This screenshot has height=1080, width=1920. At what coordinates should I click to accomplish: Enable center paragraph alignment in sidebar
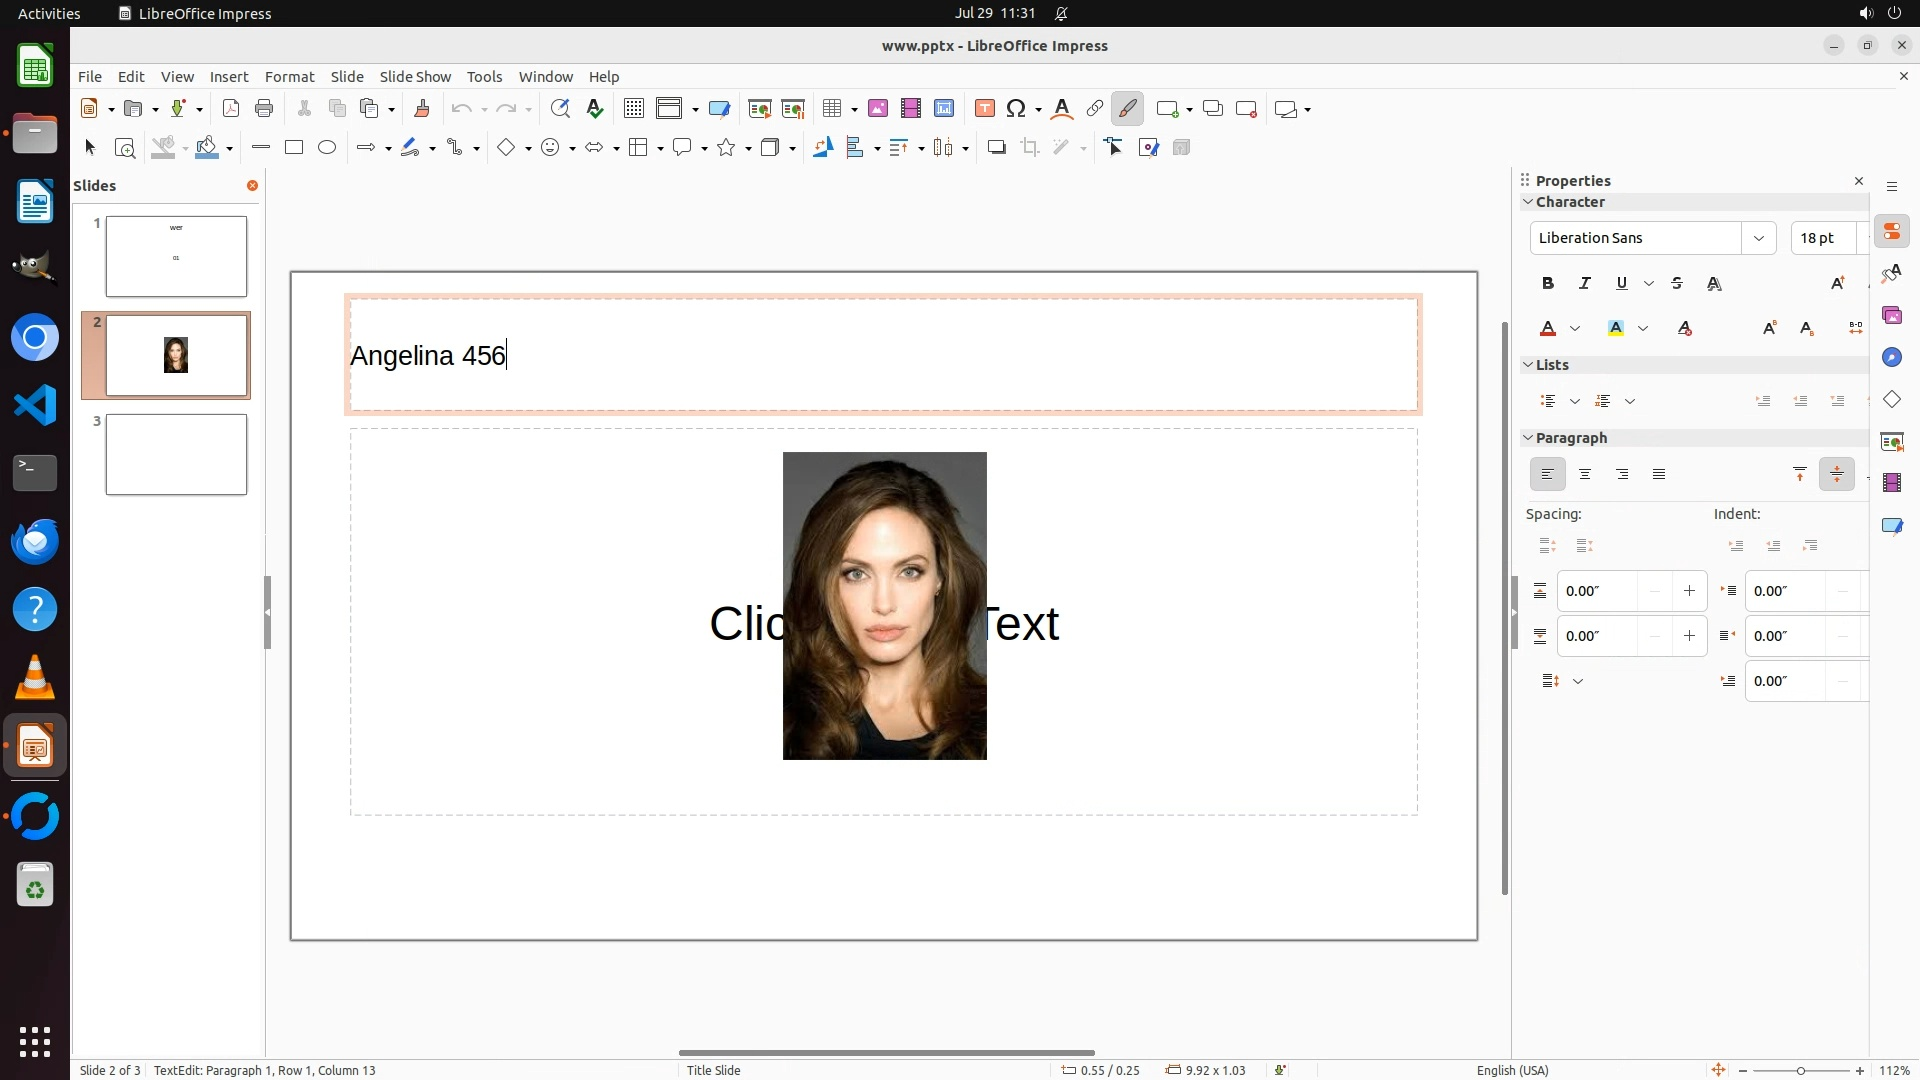point(1585,475)
